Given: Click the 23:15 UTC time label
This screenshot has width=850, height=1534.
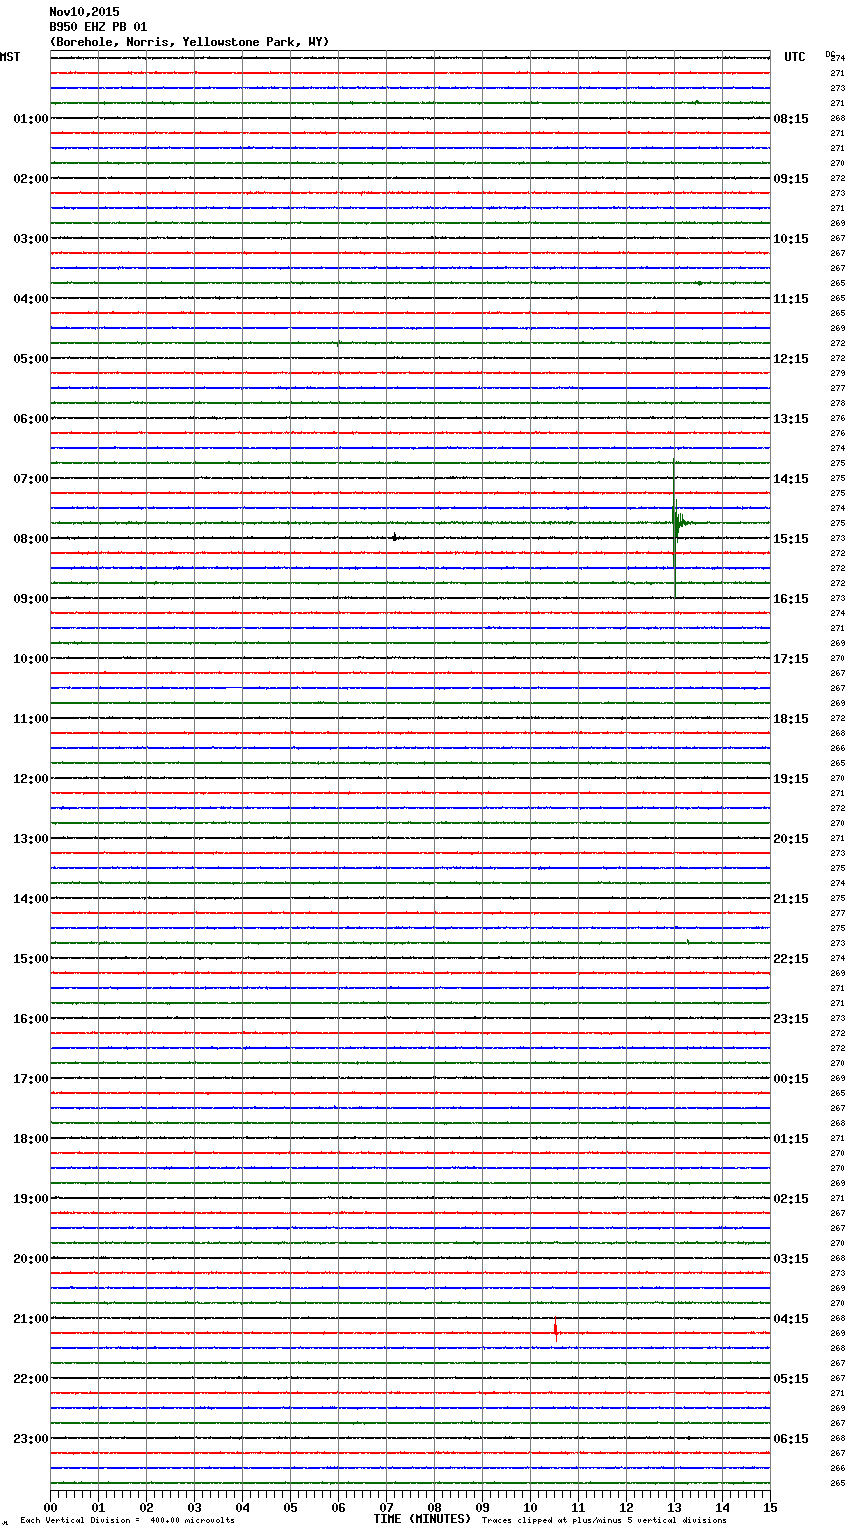Looking at the screenshot, I should coord(791,1018).
